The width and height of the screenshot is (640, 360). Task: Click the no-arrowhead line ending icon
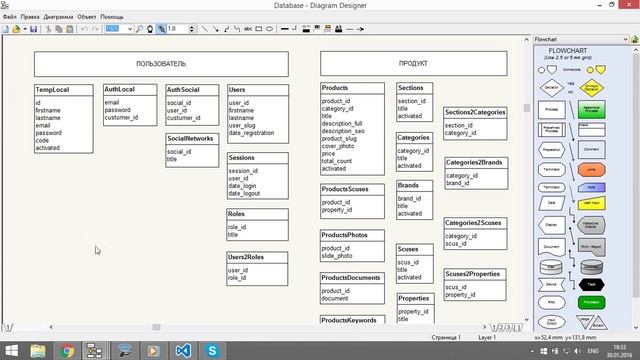[x=350, y=29]
